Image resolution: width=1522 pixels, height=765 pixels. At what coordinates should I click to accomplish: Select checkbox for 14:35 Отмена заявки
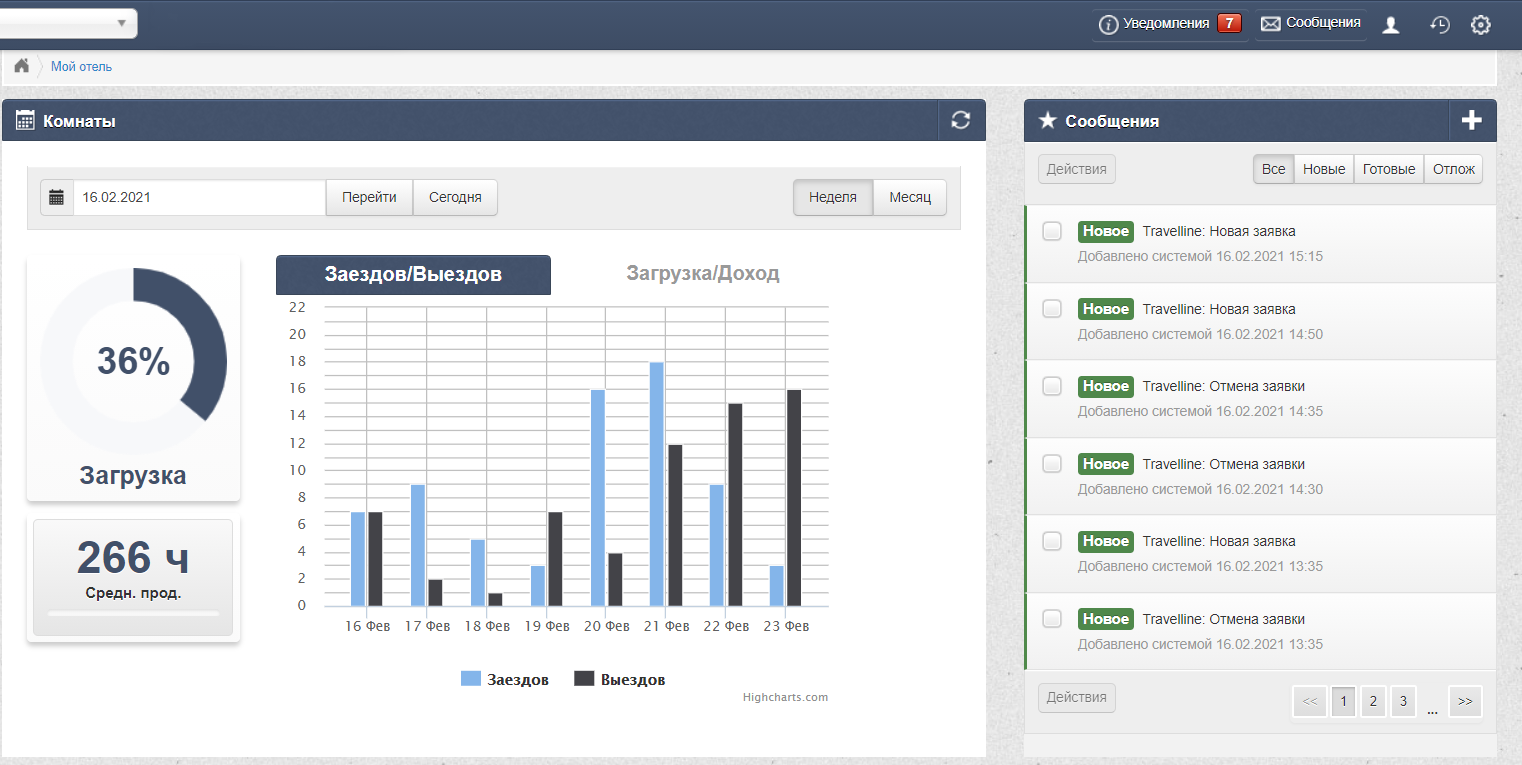point(1052,386)
